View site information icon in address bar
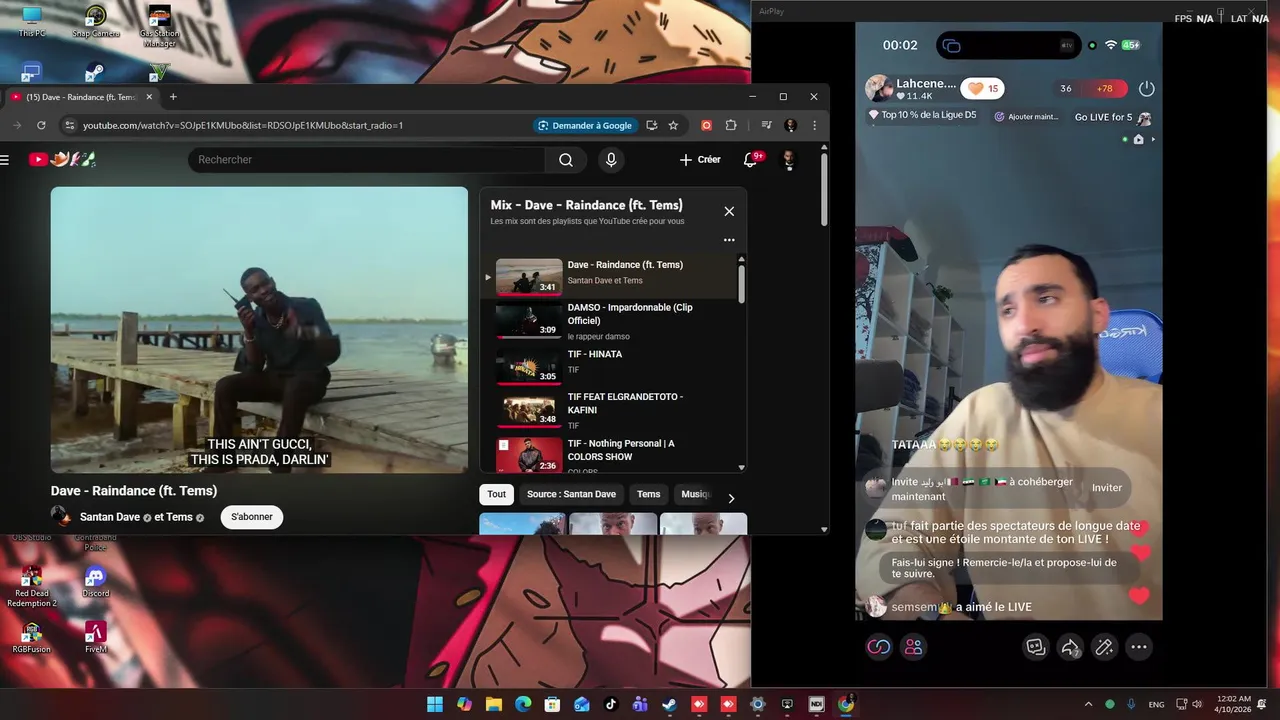Image resolution: width=1280 pixels, height=720 pixels. [x=69, y=125]
